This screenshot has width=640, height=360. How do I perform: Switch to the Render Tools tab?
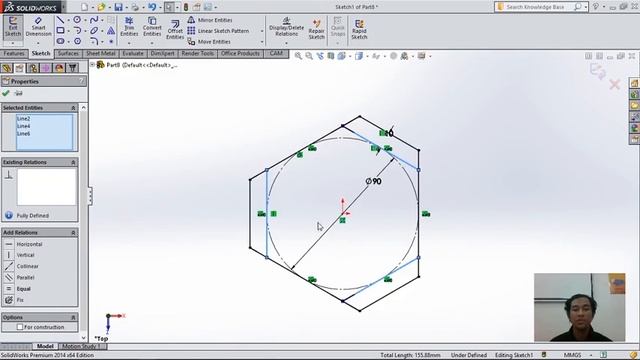(198, 53)
